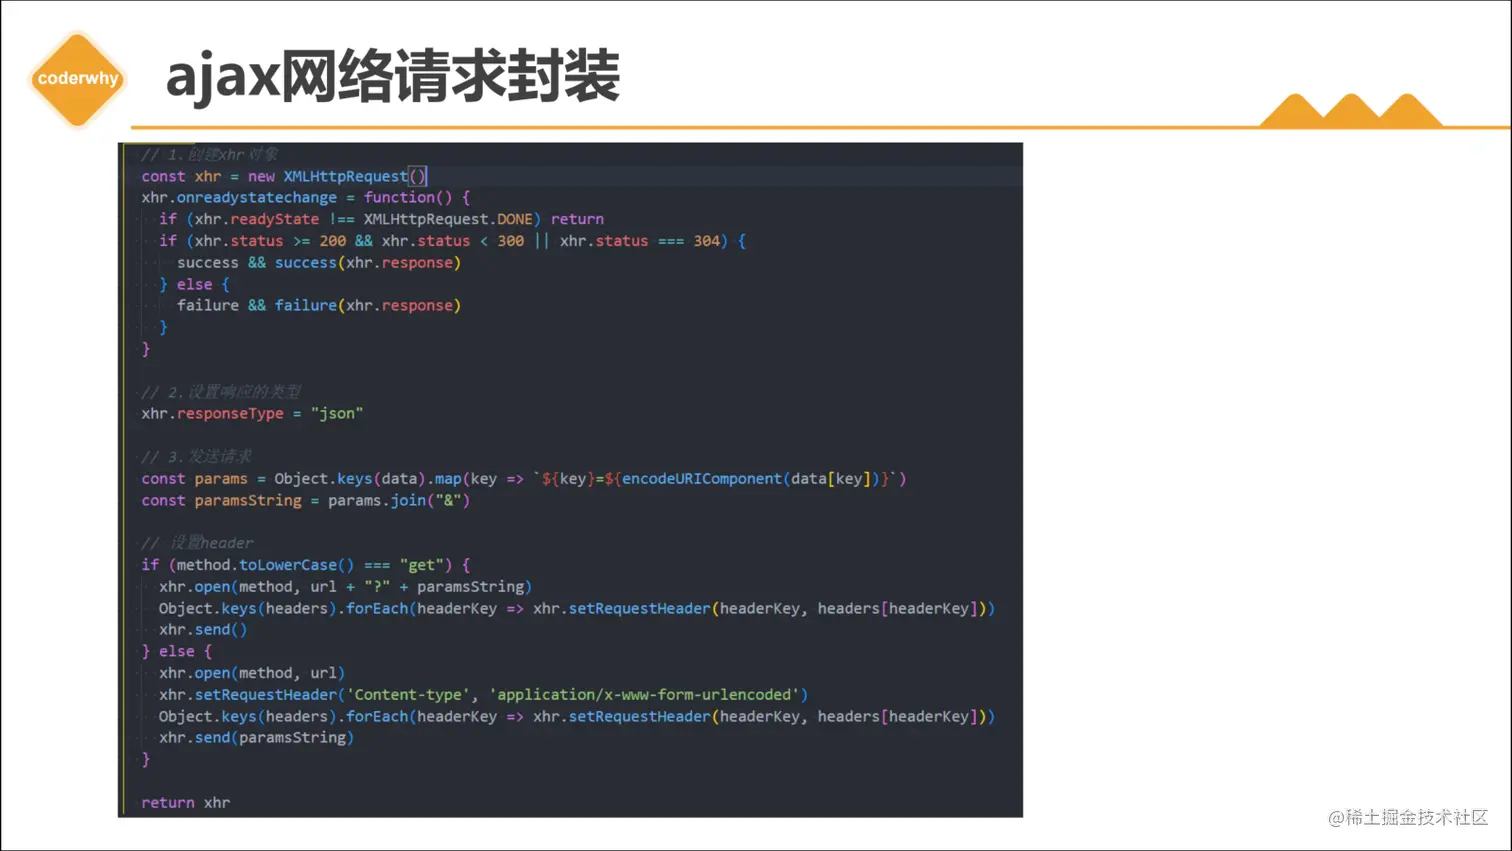Screen dimensions: 1512x851
Task: Click the method.toLowerCase() === "get" line
Action: tap(306, 565)
